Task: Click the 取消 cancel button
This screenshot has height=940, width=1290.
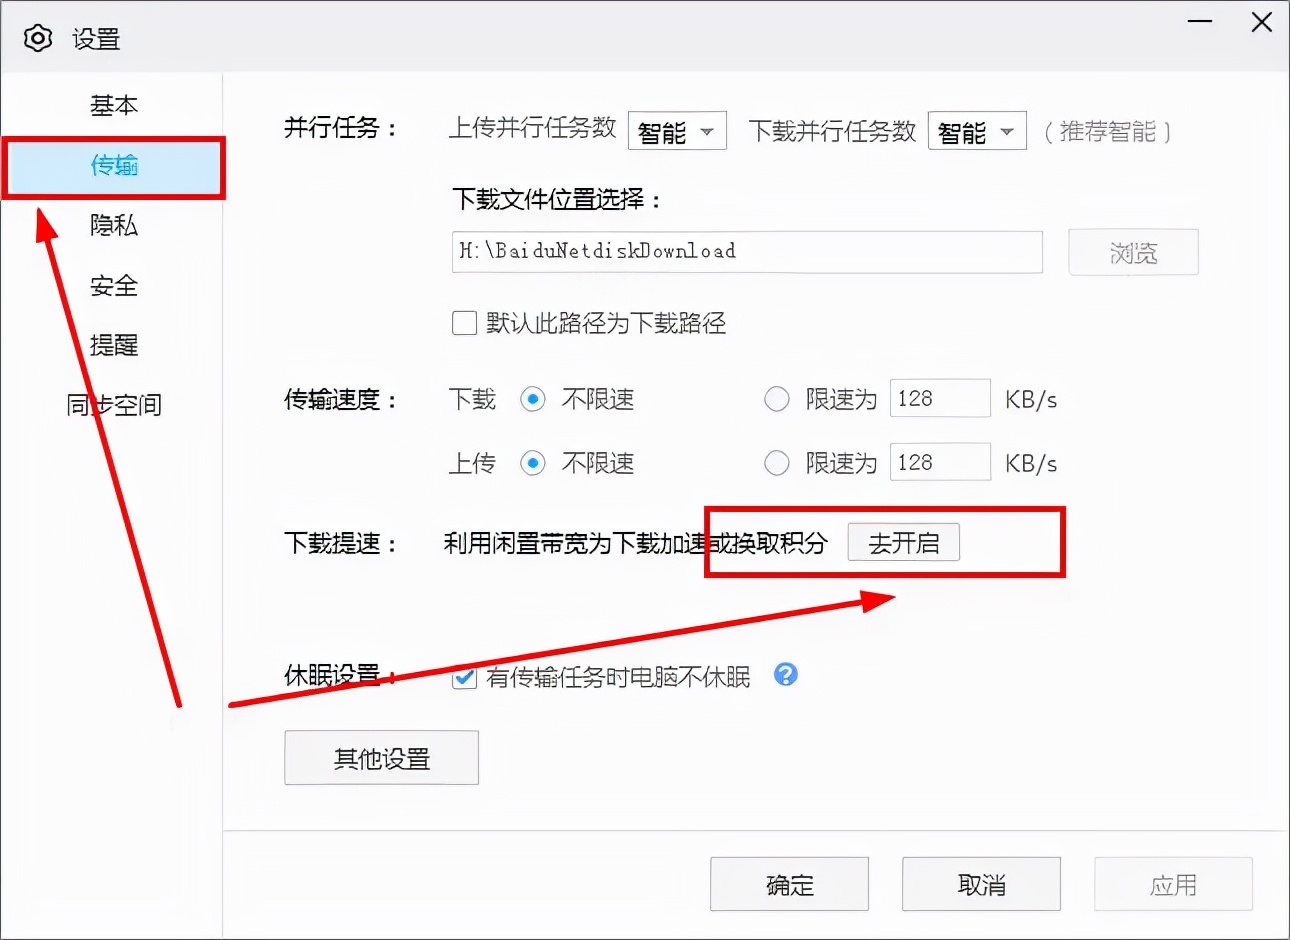Action: [981, 884]
